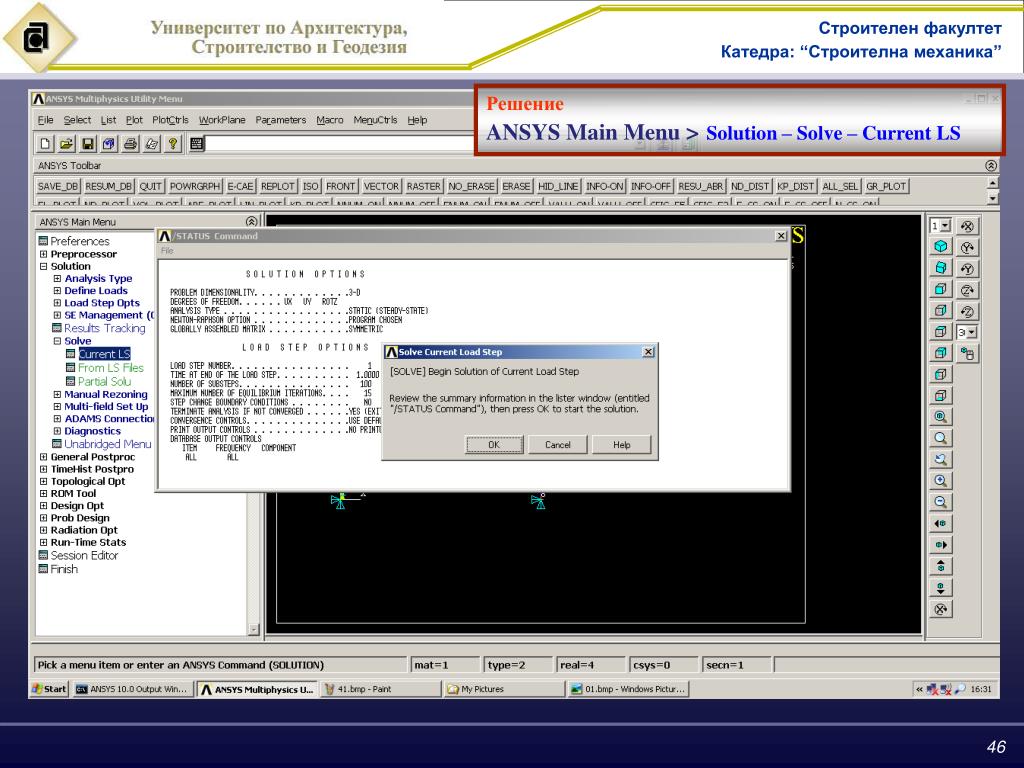Click the Start button on Windows taskbar
This screenshot has width=1024, height=768.
click(50, 689)
